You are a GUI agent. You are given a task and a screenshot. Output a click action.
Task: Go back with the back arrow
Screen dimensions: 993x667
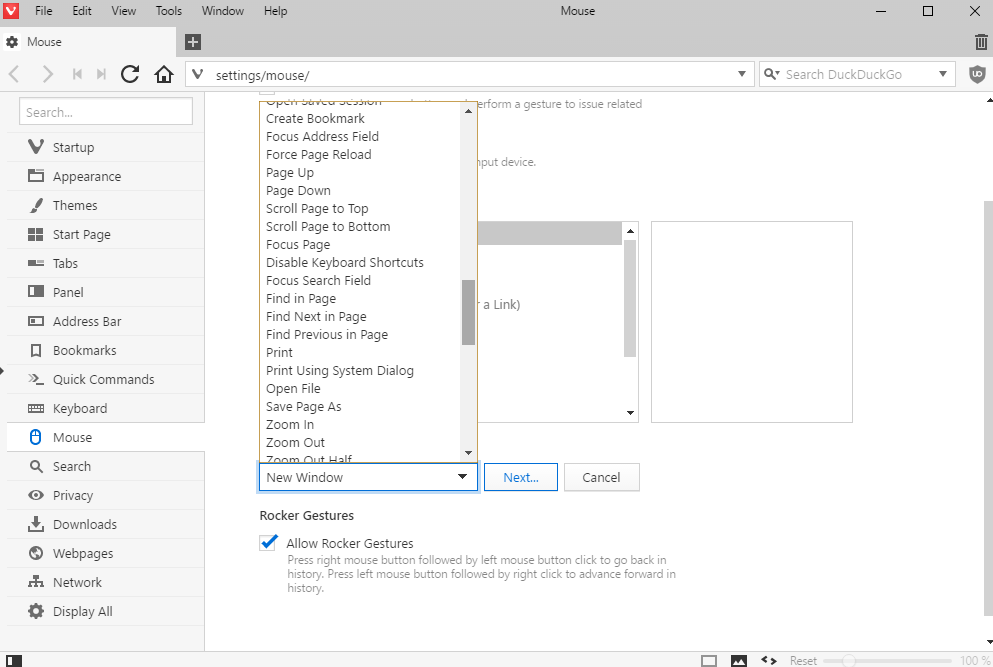15,75
